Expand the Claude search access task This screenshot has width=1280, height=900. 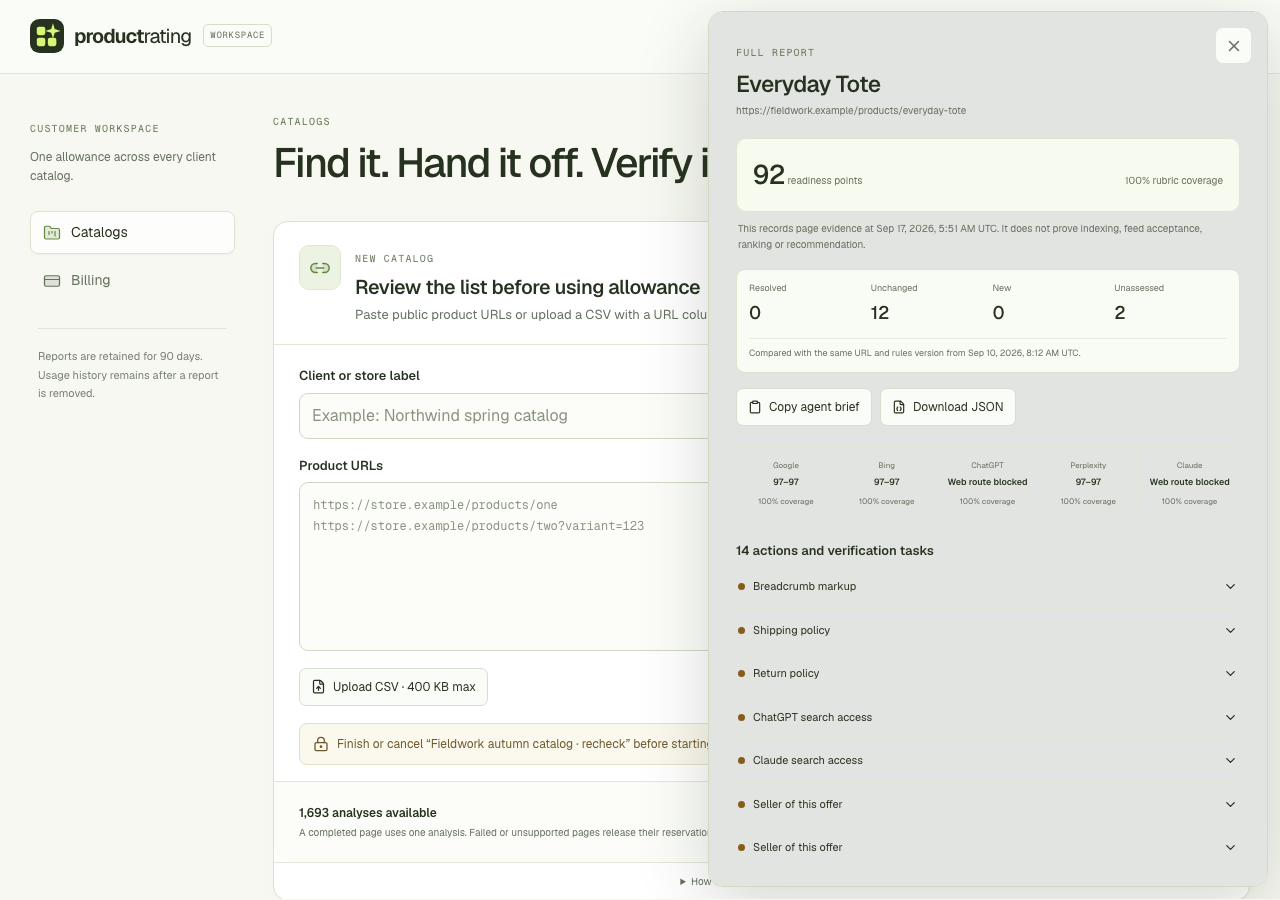987,760
